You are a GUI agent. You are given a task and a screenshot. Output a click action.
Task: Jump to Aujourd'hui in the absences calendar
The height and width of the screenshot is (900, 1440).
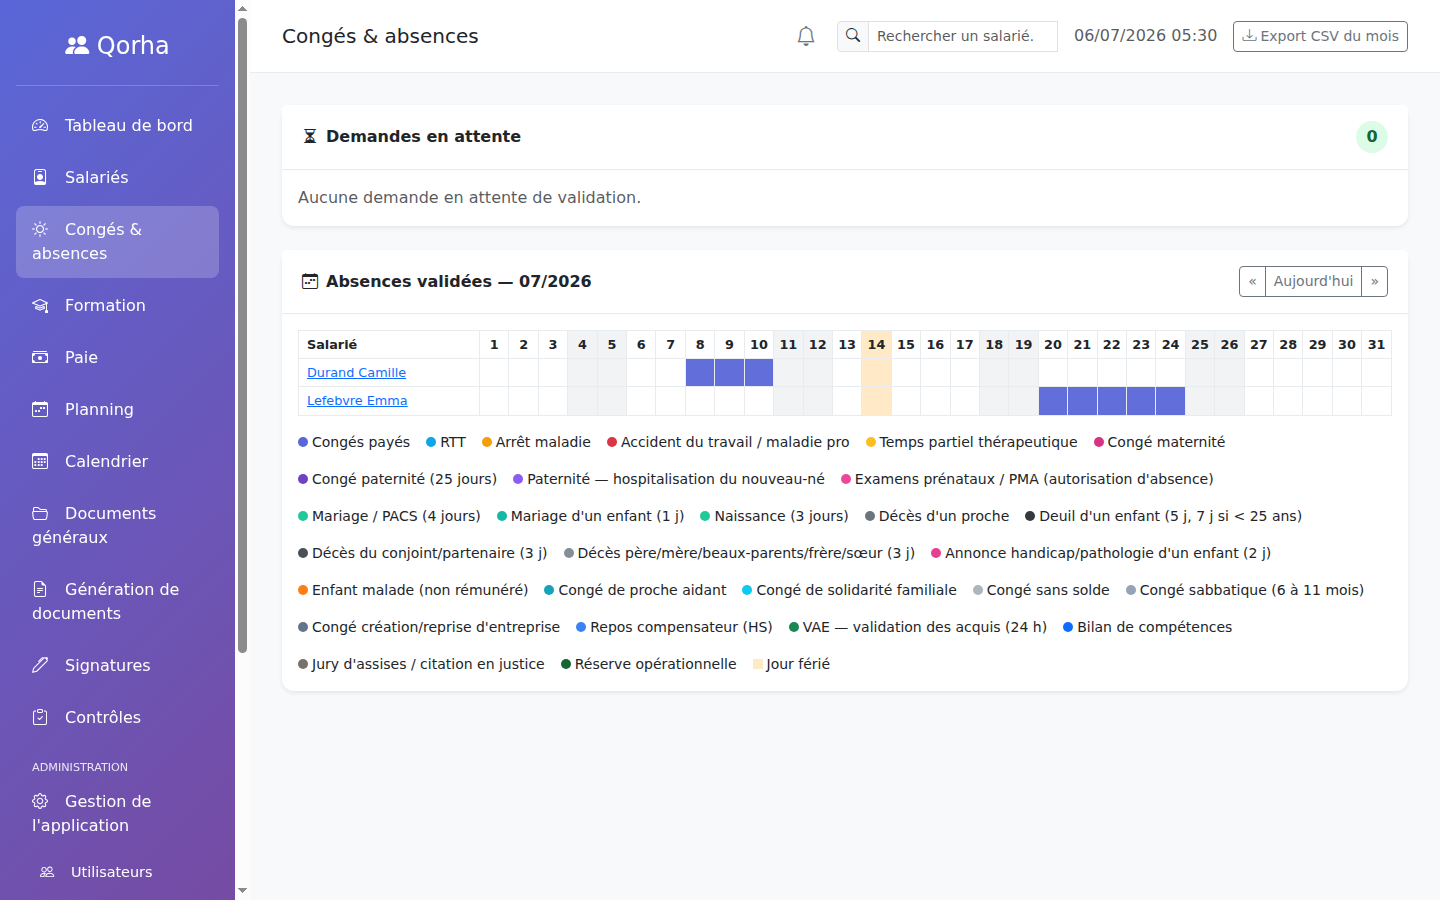pyautogui.click(x=1313, y=281)
